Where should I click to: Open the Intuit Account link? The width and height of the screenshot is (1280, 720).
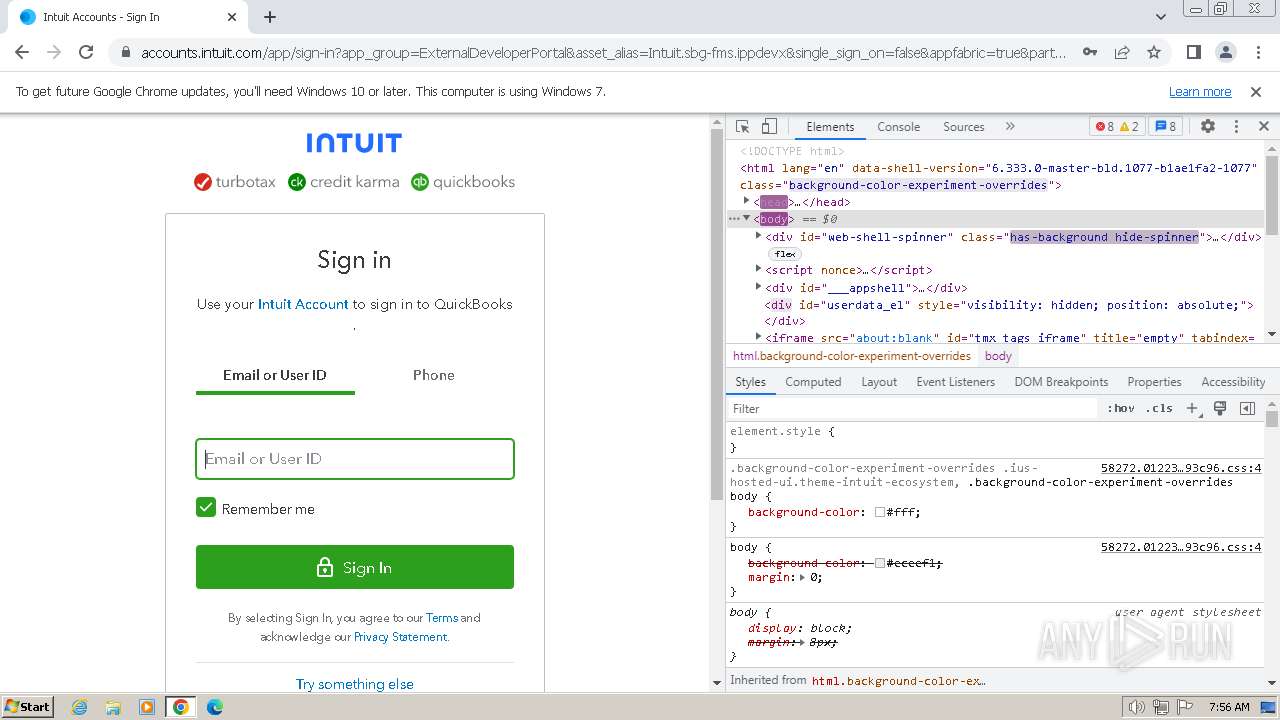click(303, 304)
